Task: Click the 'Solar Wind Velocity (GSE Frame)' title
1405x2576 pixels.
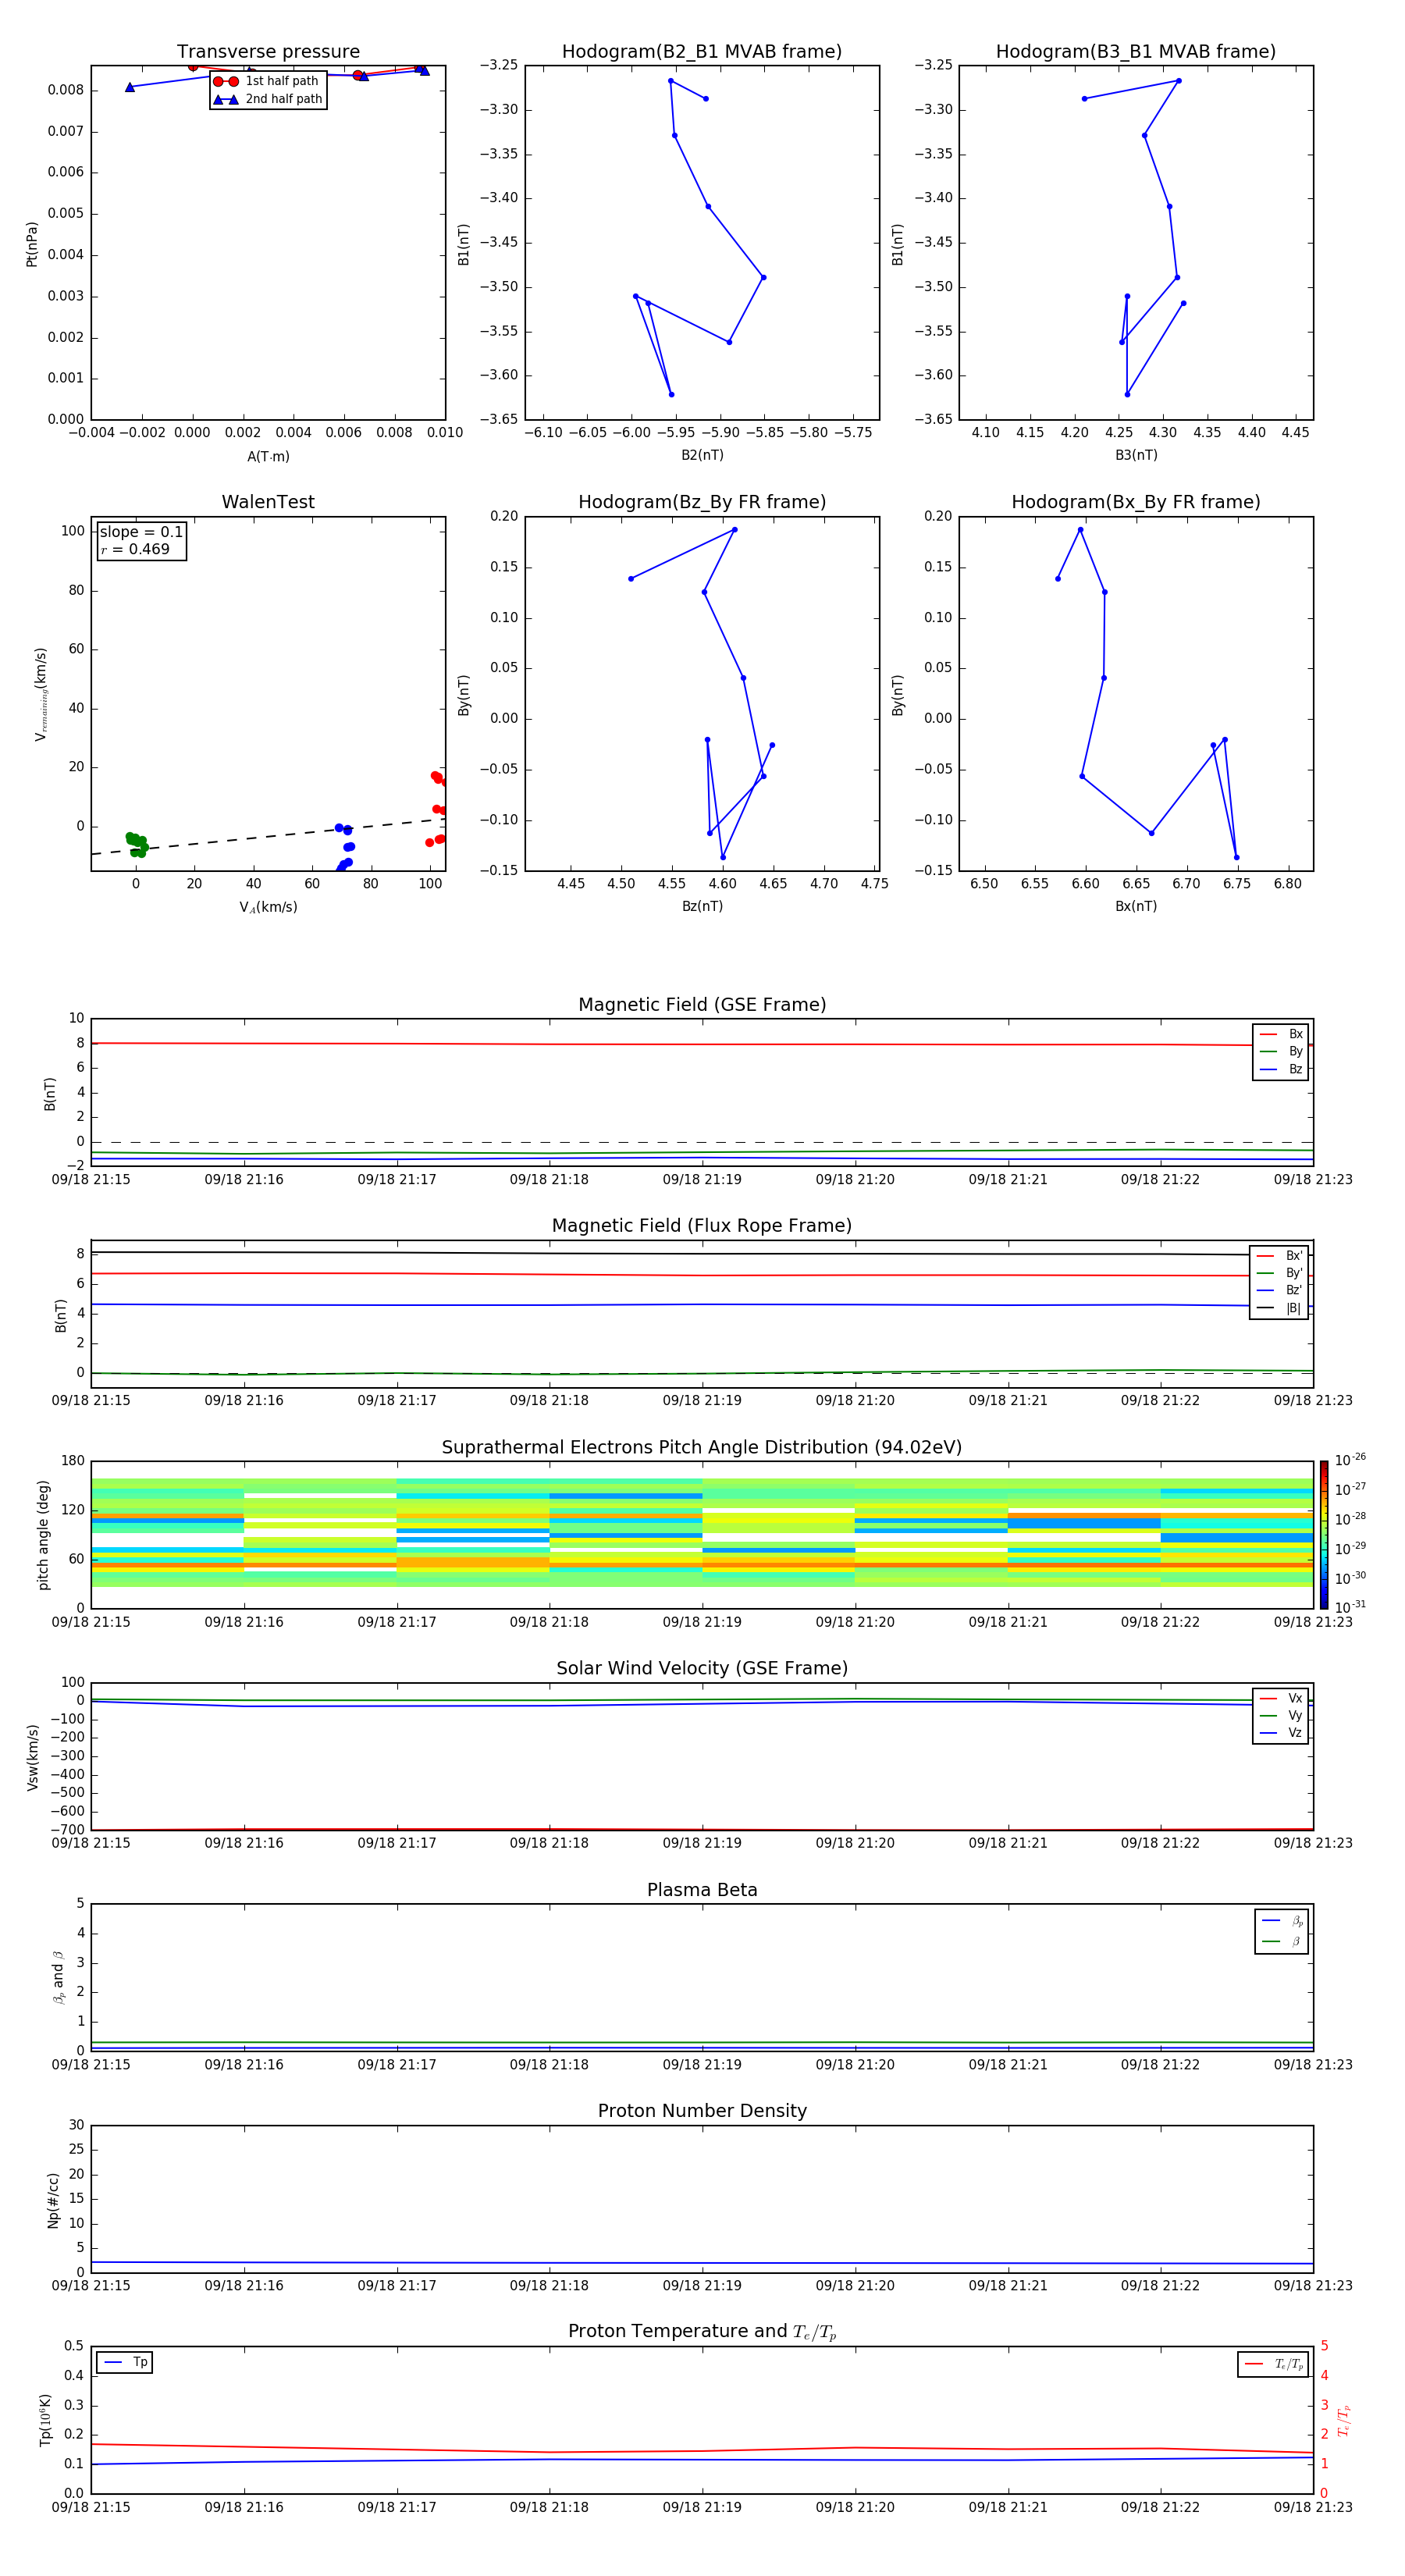Action: point(702,1668)
